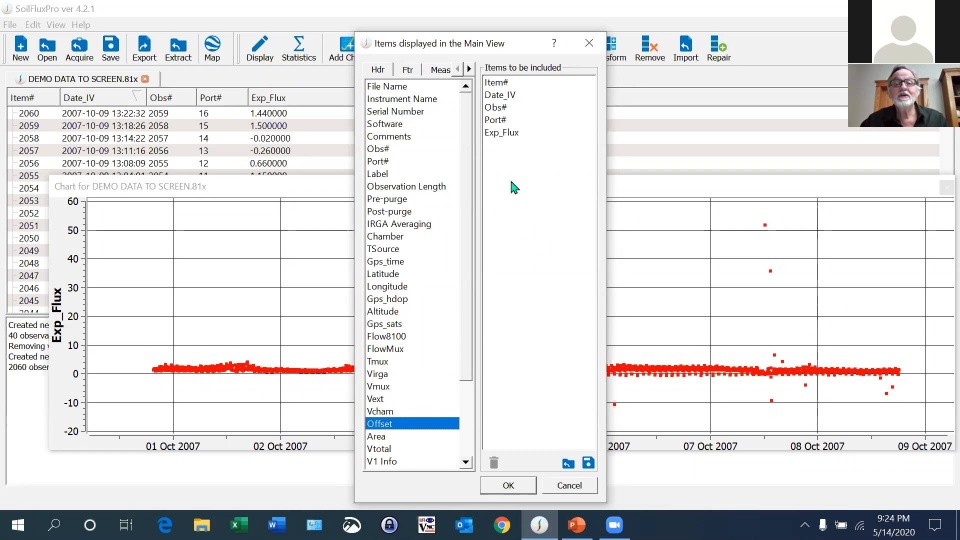Click the available-items list vertical scrollbar

[465, 235]
